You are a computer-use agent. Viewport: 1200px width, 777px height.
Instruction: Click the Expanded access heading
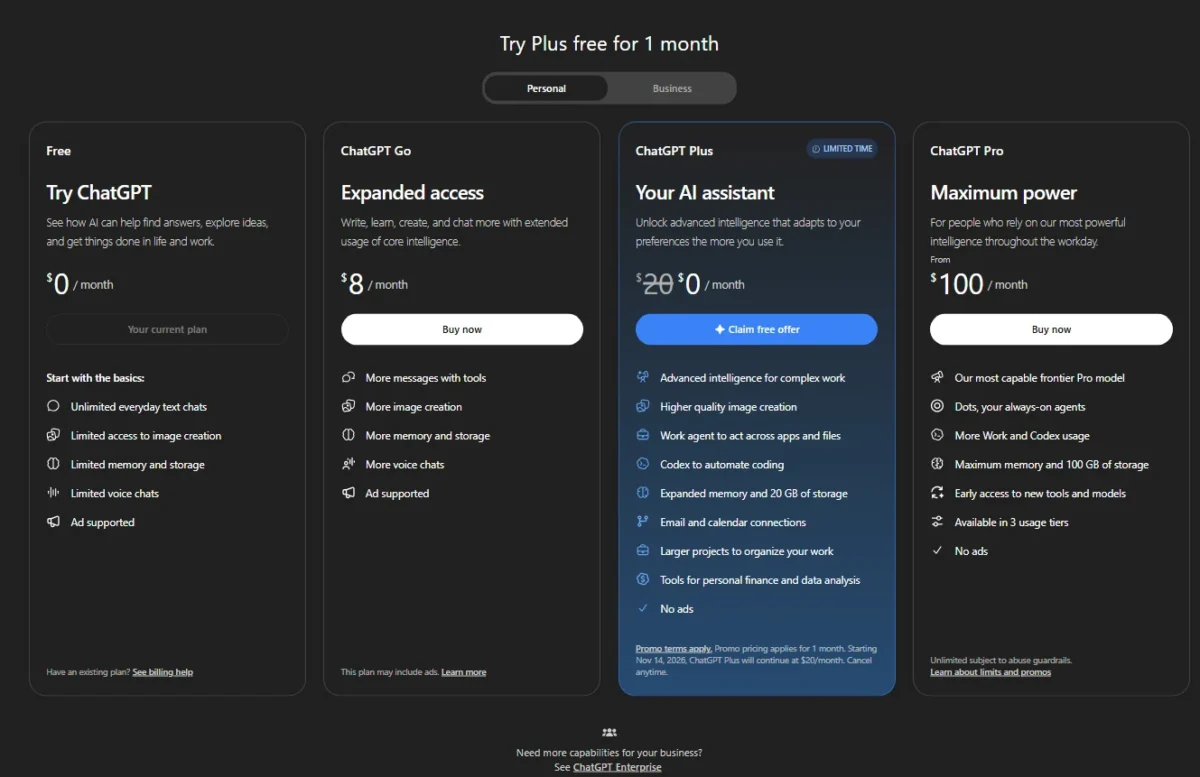coord(412,193)
